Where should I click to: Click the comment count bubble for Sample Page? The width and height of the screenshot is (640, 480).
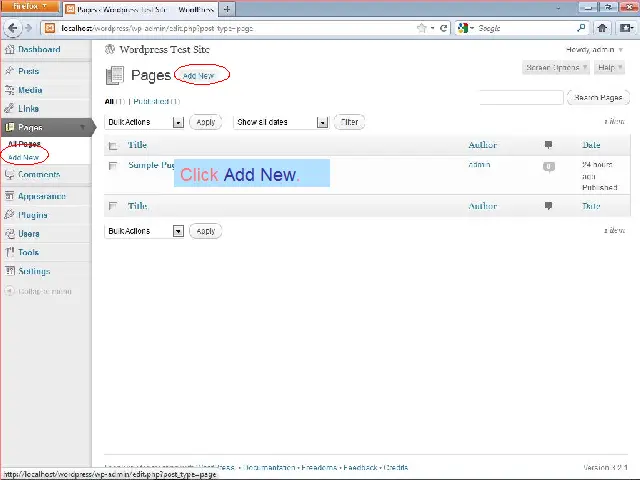click(x=549, y=167)
